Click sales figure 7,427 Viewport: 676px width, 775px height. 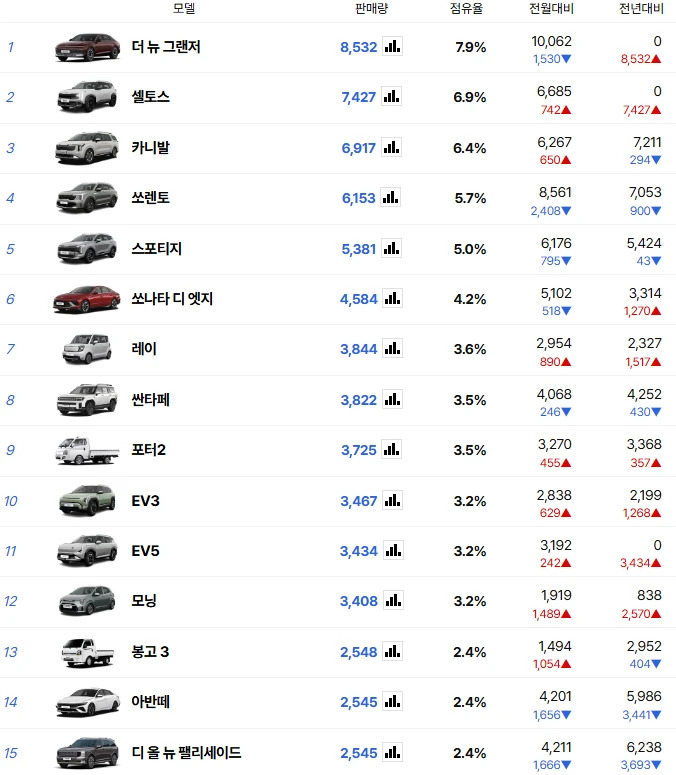(x=359, y=97)
